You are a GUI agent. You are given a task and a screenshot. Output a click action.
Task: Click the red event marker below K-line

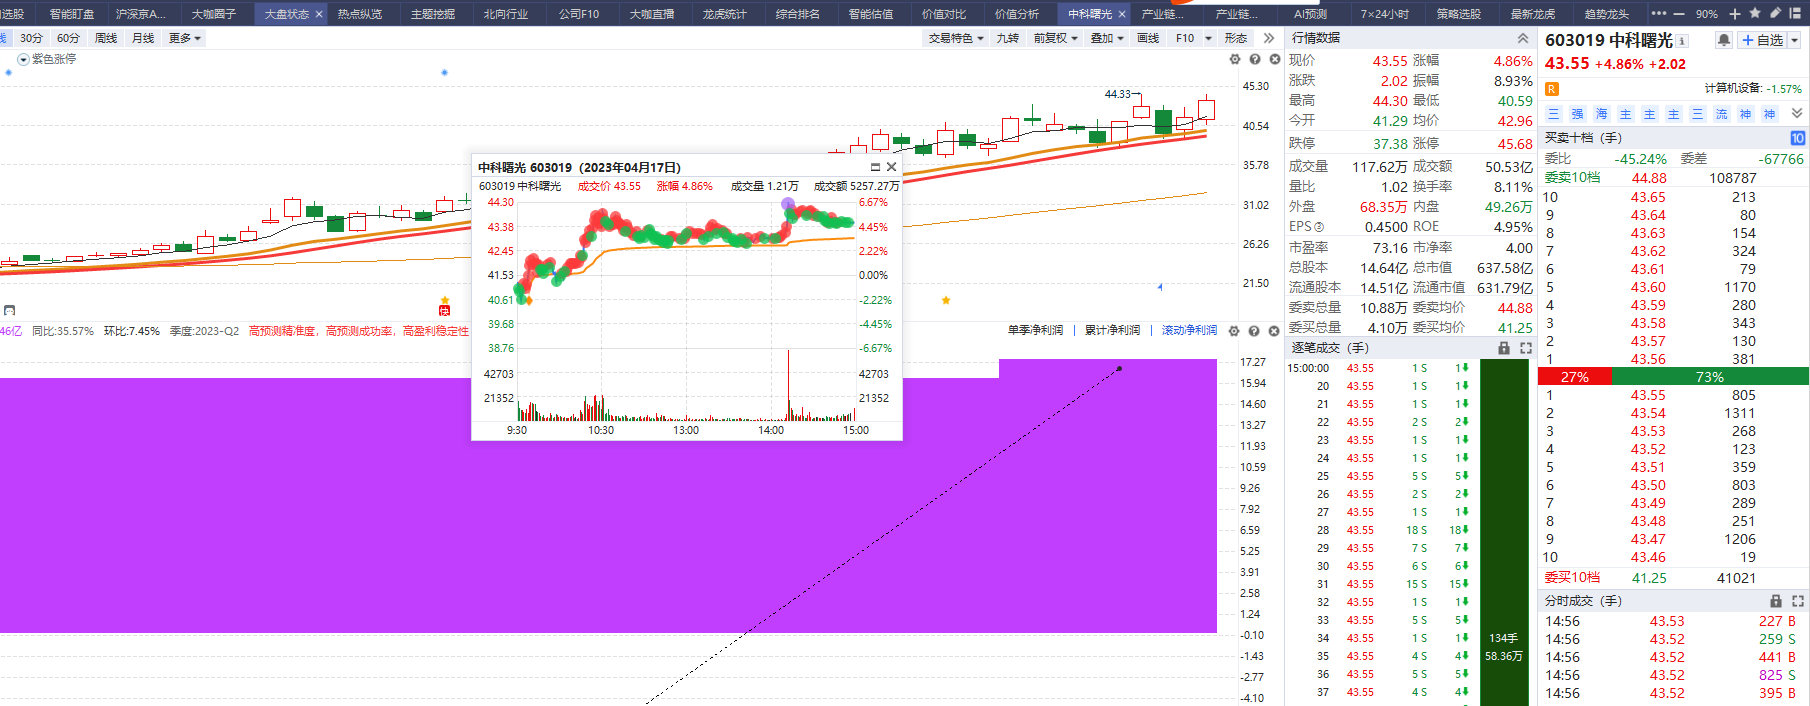coord(445,310)
